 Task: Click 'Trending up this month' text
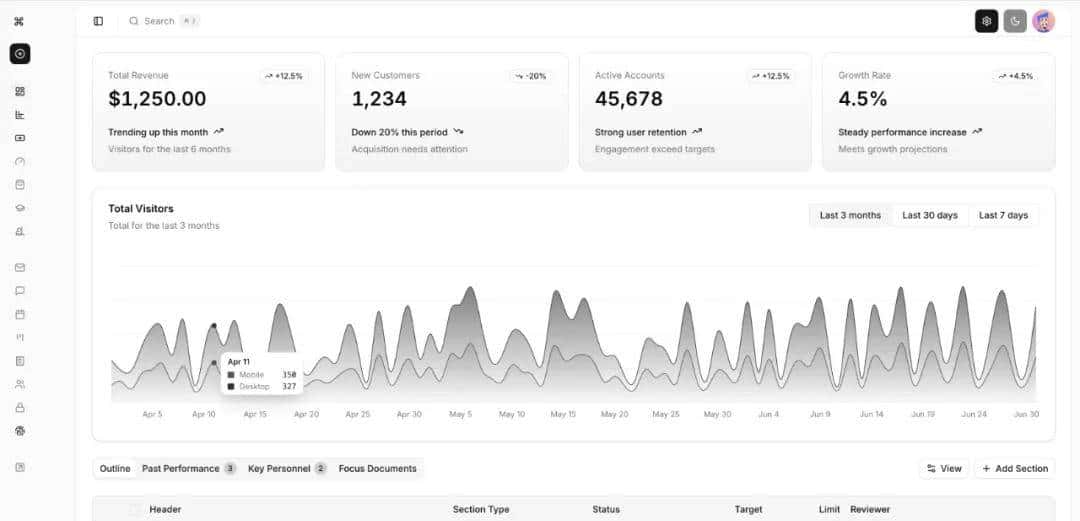[x=158, y=132]
